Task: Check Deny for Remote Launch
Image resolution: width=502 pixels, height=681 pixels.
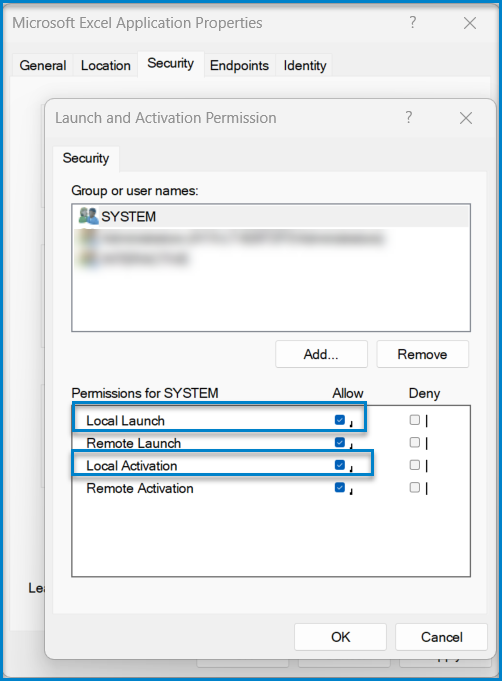Action: click(415, 442)
